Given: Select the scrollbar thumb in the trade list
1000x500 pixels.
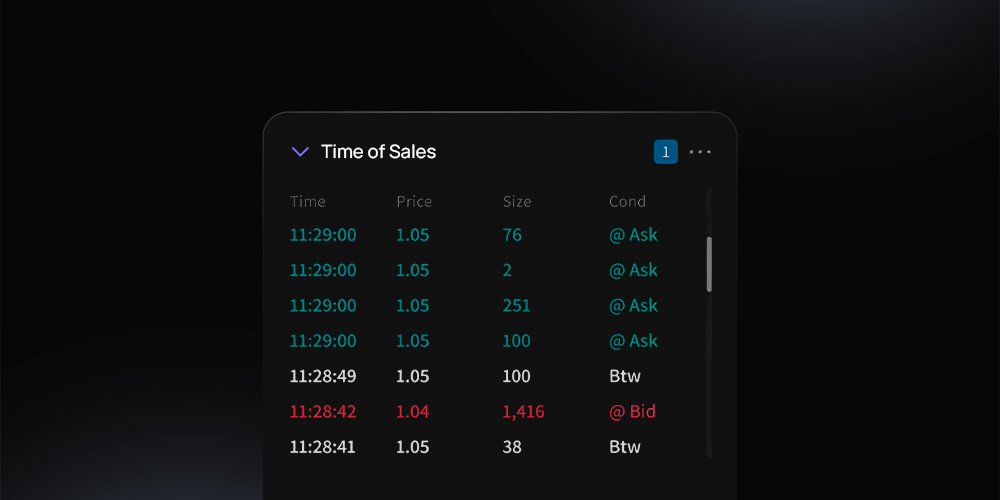Looking at the screenshot, I should [709, 264].
